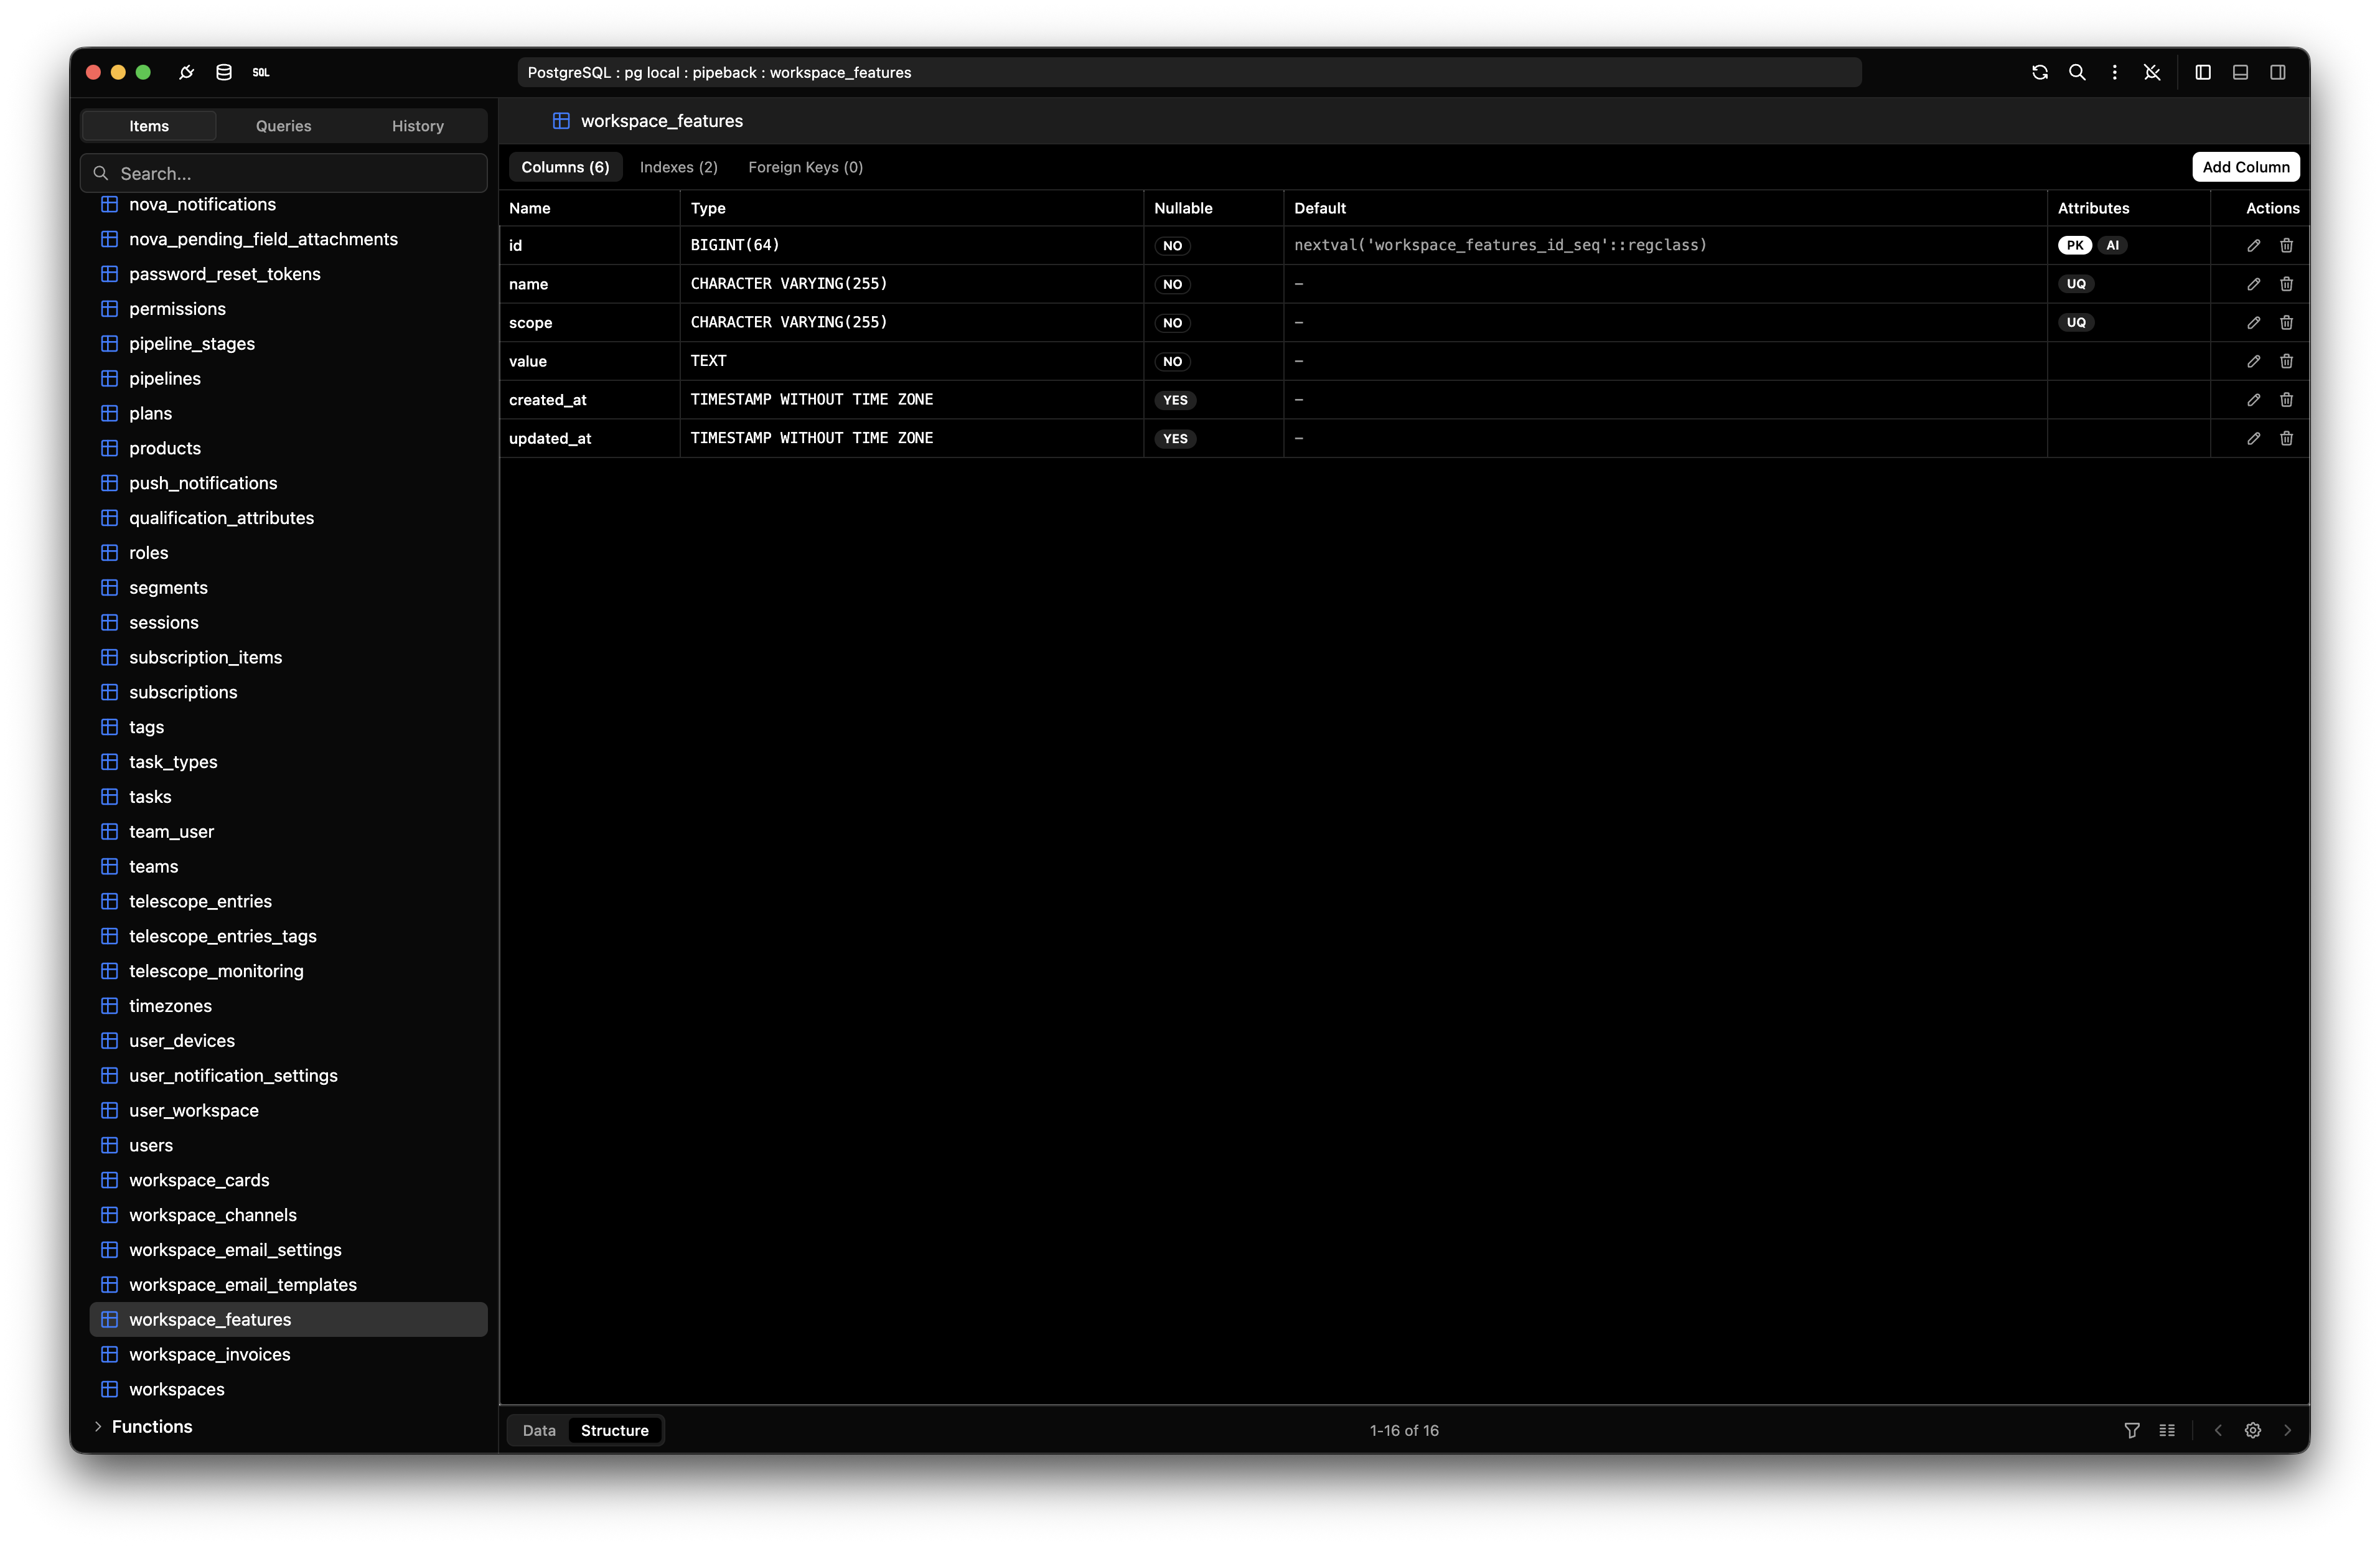Switch to the Queries tab
The image size is (2380, 1546).
[x=283, y=126]
